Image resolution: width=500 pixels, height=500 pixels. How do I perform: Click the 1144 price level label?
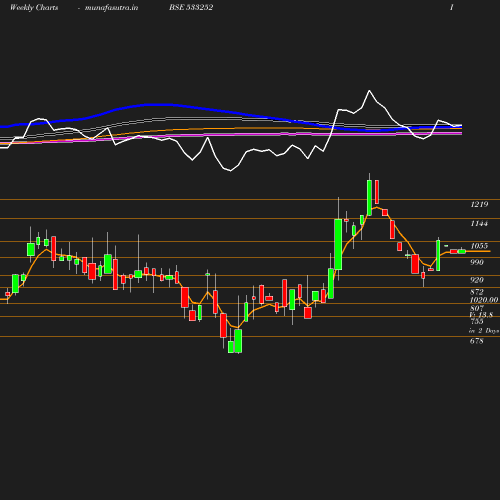point(479,224)
